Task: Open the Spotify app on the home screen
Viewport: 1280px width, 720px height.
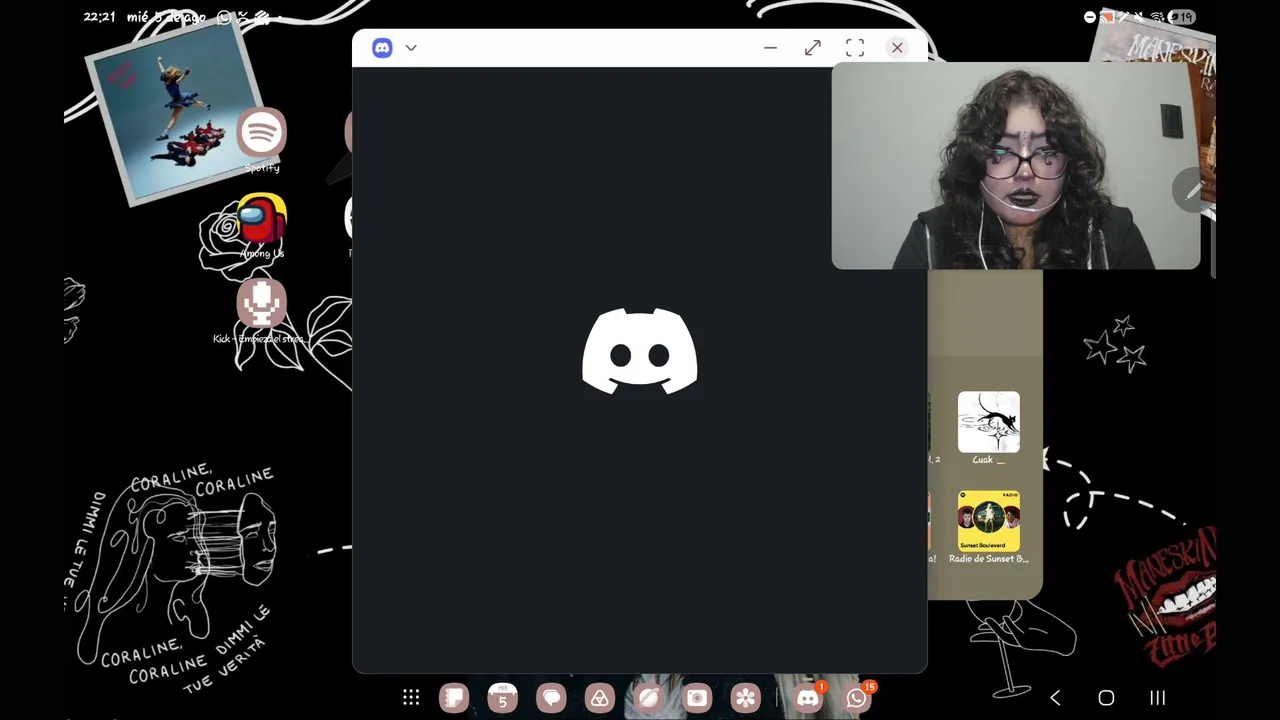Action: pyautogui.click(x=262, y=133)
